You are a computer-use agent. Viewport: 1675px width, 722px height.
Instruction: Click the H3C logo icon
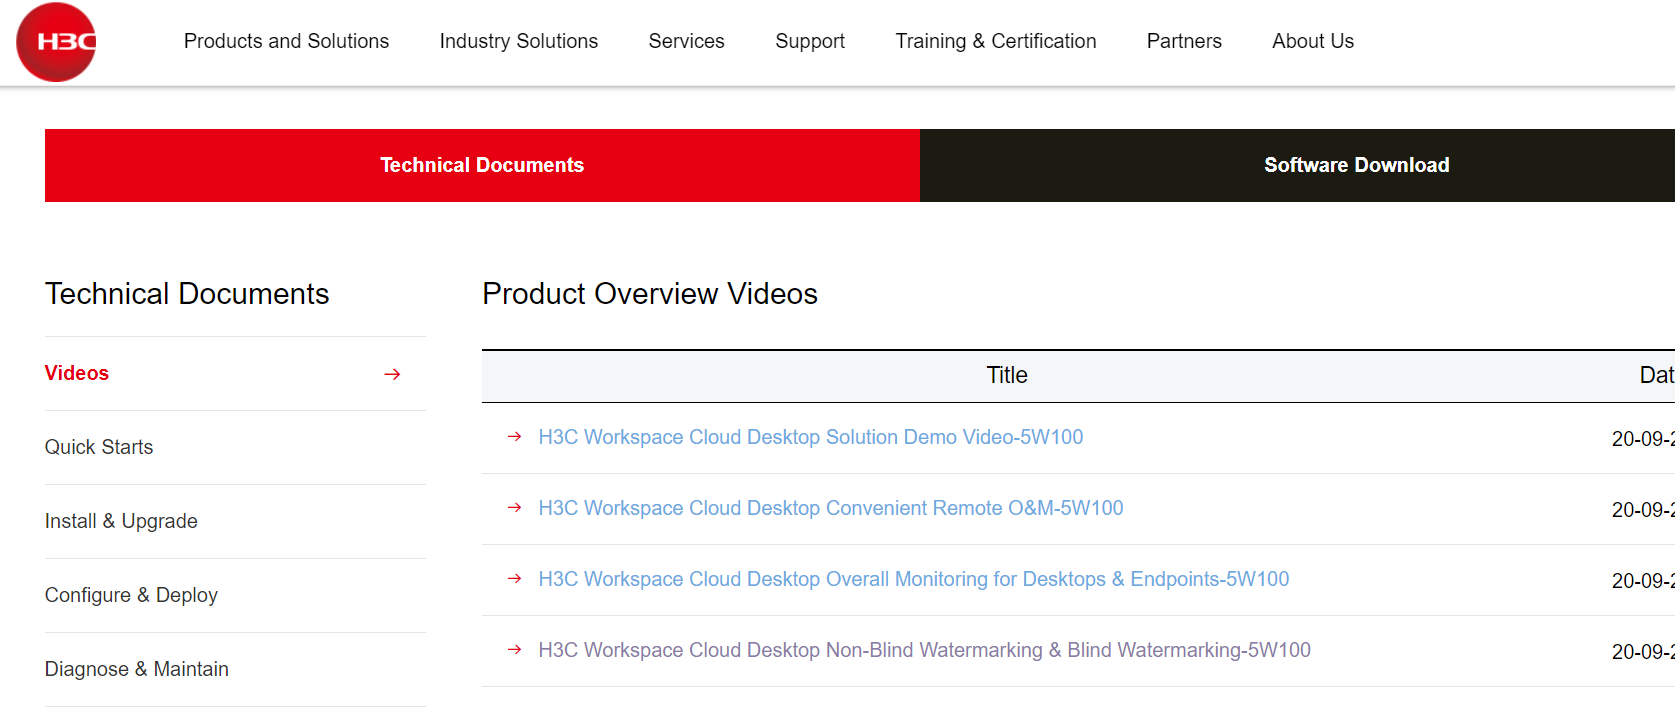click(x=56, y=42)
